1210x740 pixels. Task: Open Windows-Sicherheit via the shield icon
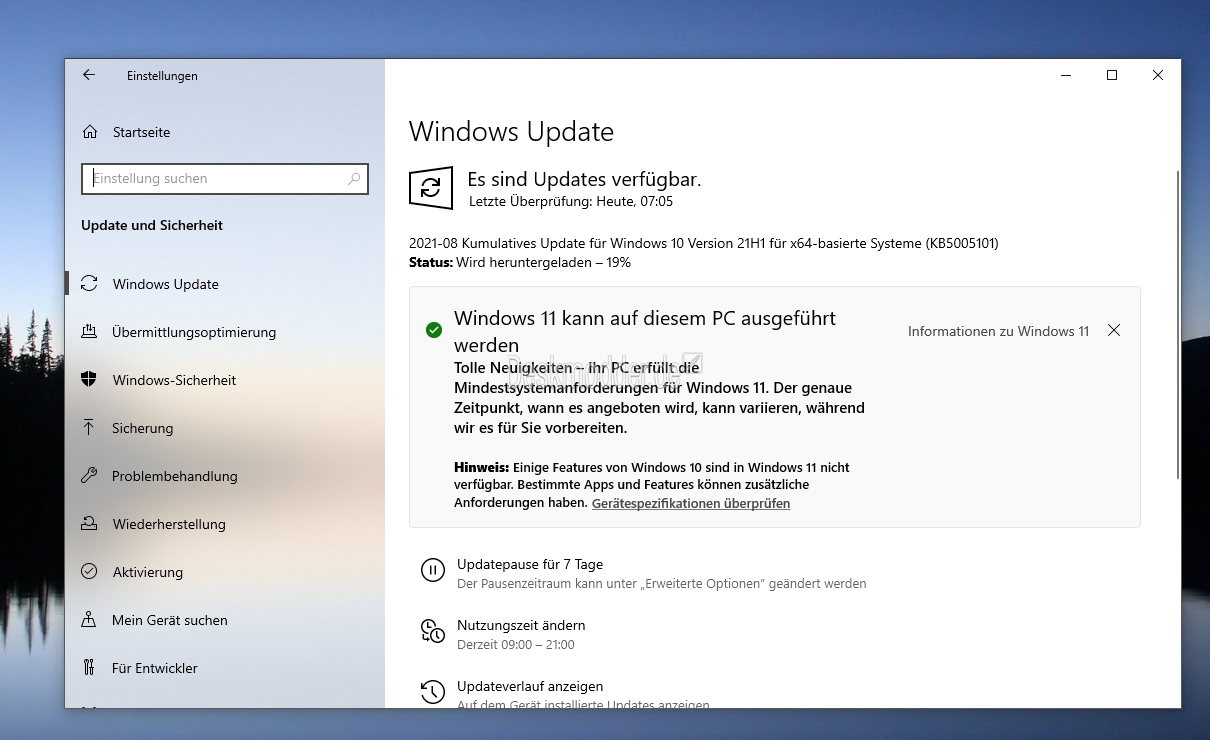pos(89,380)
